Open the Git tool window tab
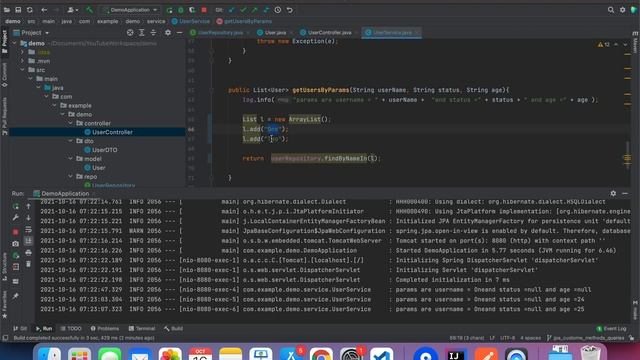 20,329
